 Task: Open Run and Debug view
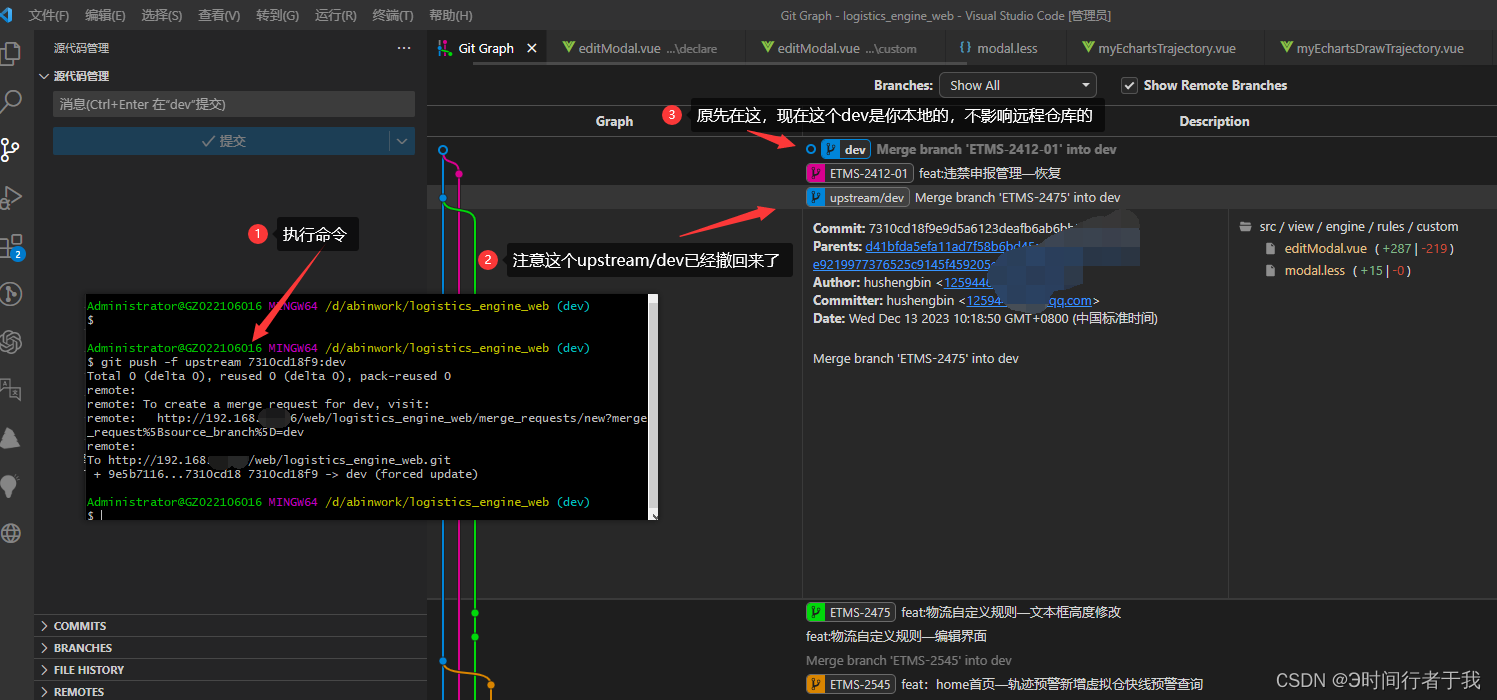pyautogui.click(x=11, y=198)
